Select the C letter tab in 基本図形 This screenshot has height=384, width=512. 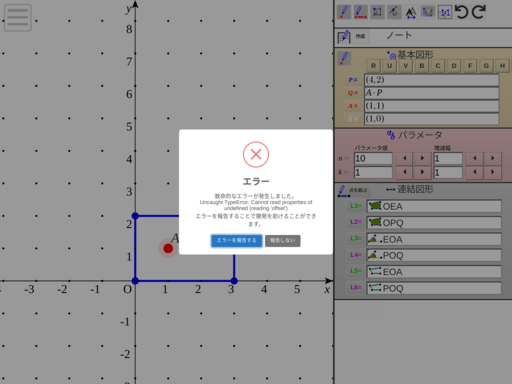[438, 66]
